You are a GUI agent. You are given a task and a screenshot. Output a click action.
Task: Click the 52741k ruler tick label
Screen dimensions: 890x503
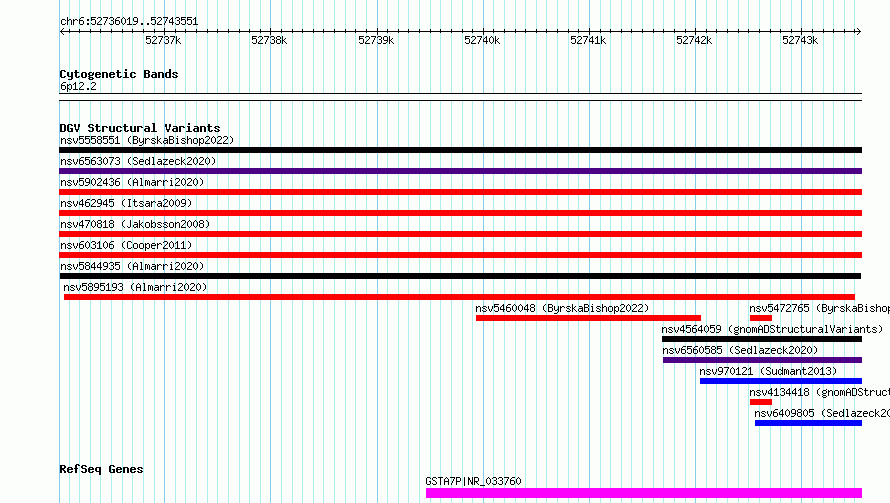pyautogui.click(x=588, y=40)
